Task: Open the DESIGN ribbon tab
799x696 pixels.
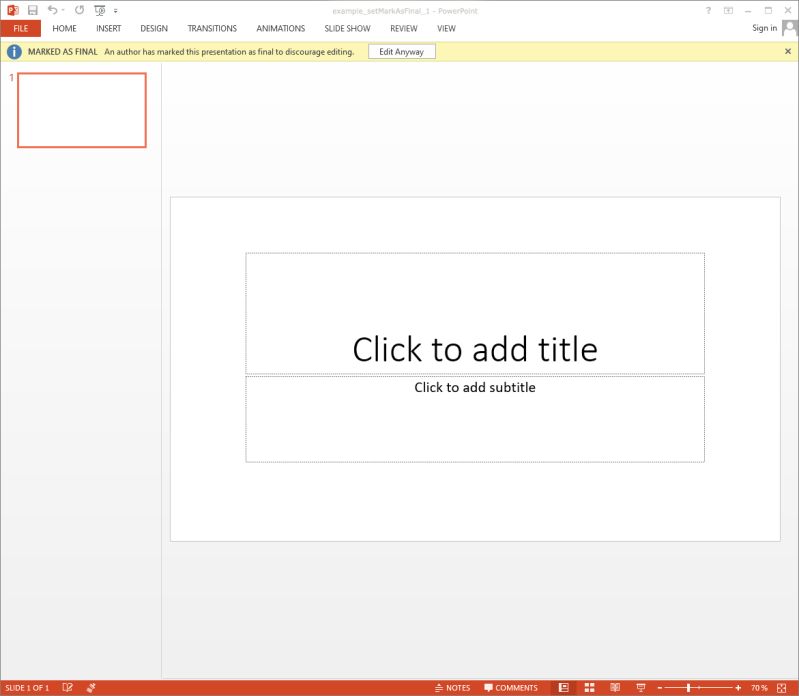Action: [x=154, y=29]
